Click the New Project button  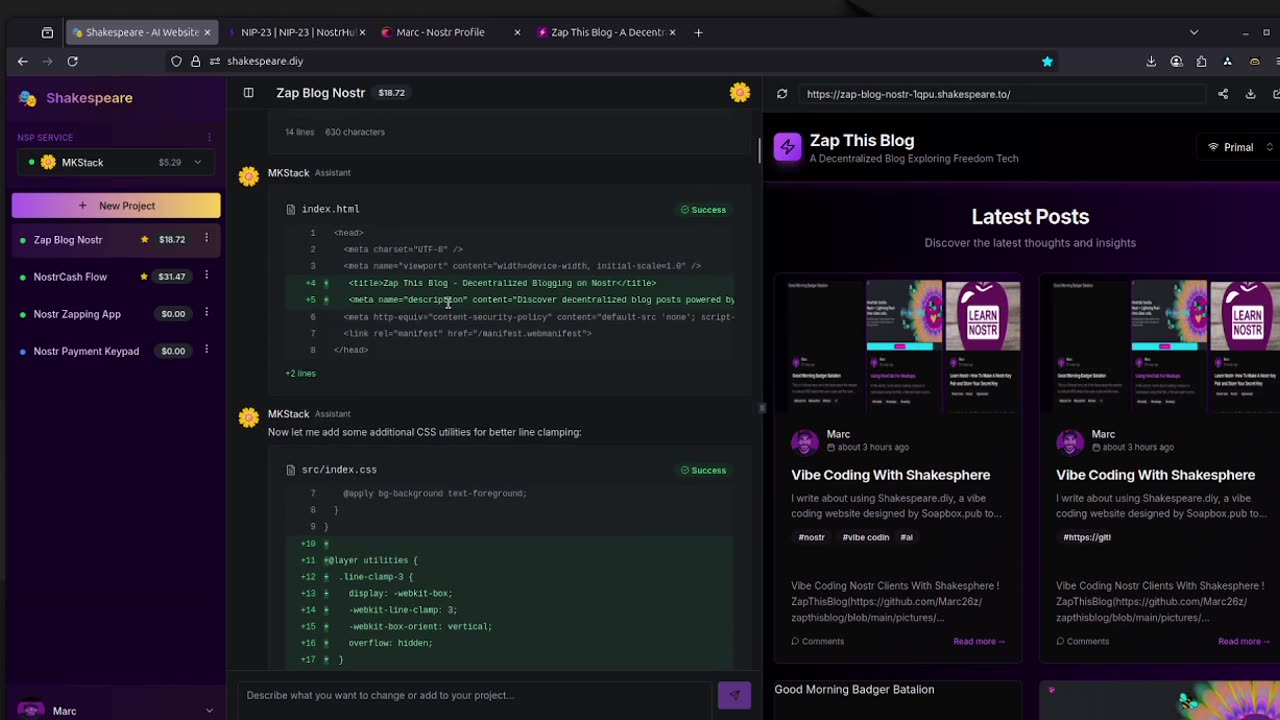[116, 206]
